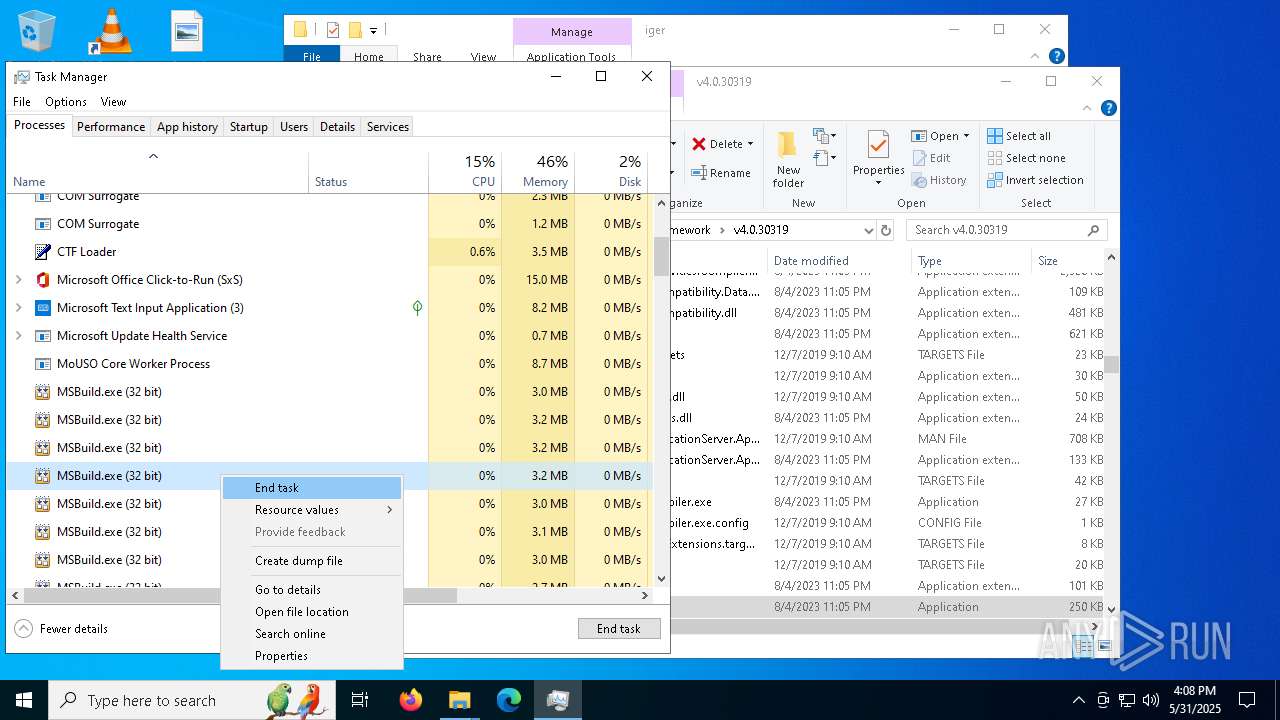
Task: Switch to the App history tab
Action: (187, 127)
